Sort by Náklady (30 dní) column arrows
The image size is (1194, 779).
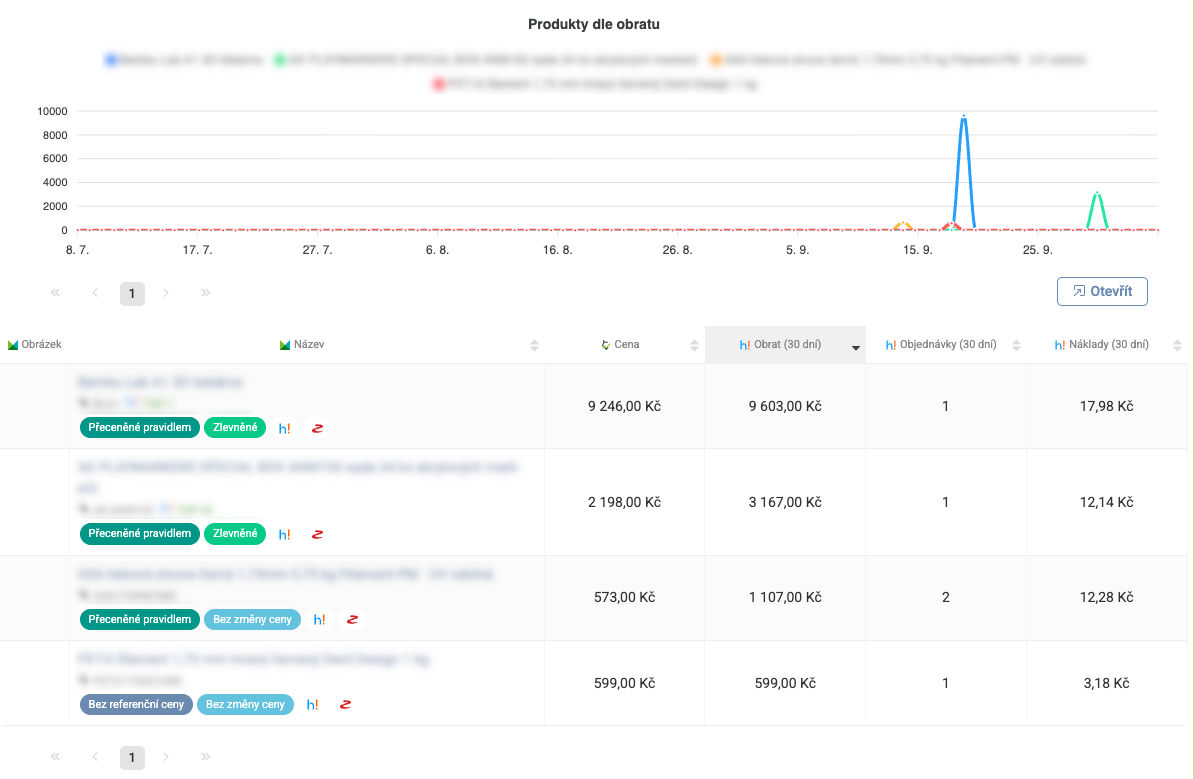tap(1177, 345)
